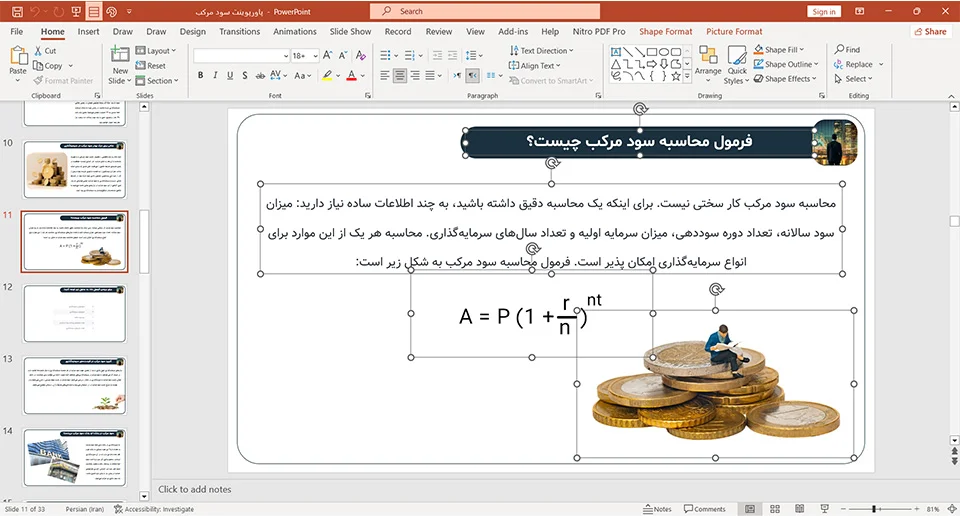The width and height of the screenshot is (960, 516).
Task: Open Comments from the status bar
Action: pos(705,509)
